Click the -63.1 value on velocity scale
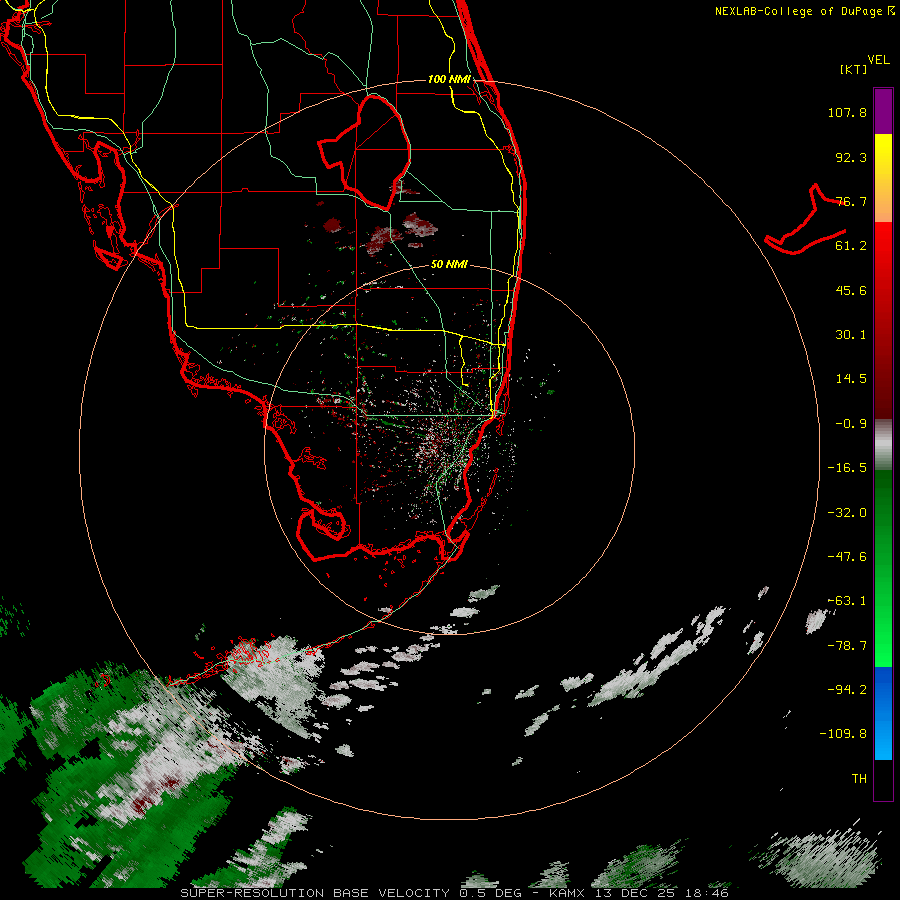The height and width of the screenshot is (900, 900). (x=847, y=601)
